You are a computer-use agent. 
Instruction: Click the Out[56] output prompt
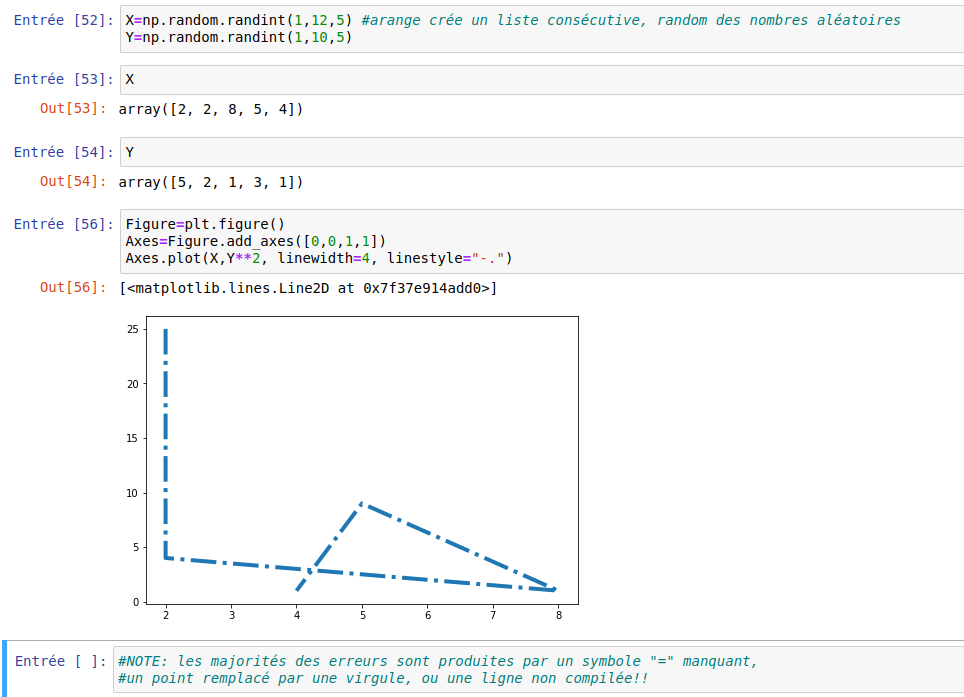(72, 288)
